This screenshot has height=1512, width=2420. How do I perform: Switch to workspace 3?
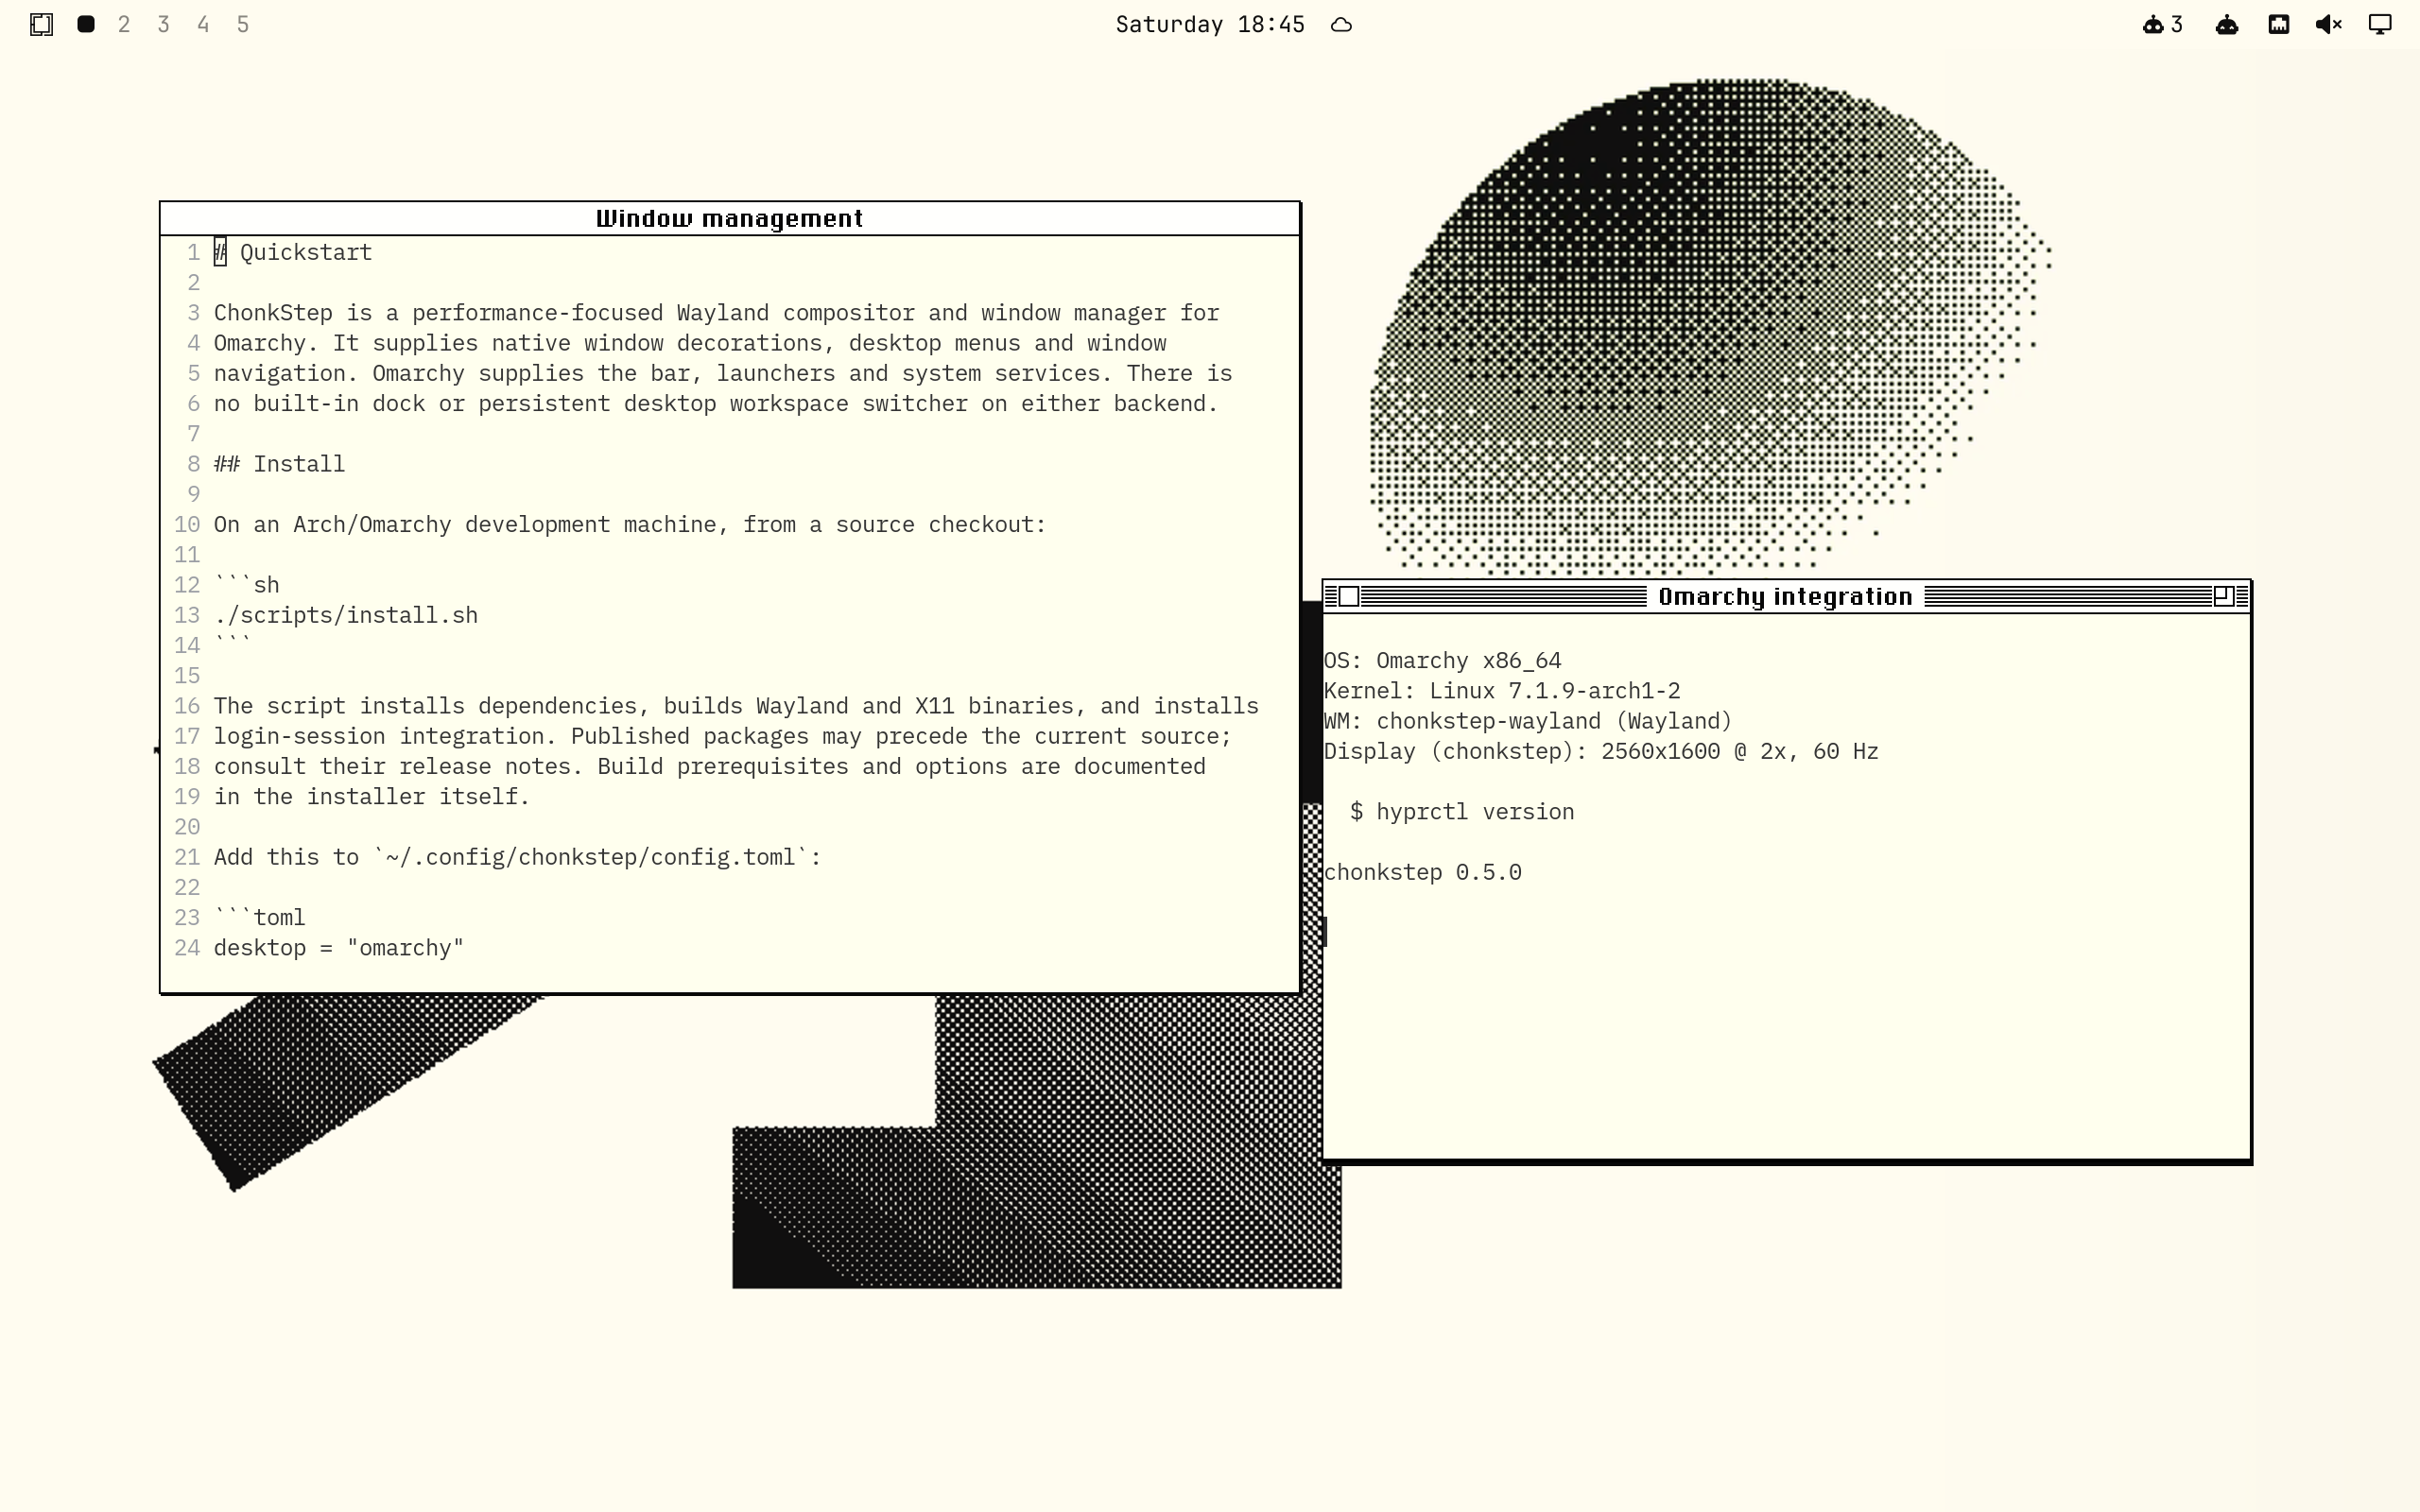tap(164, 25)
